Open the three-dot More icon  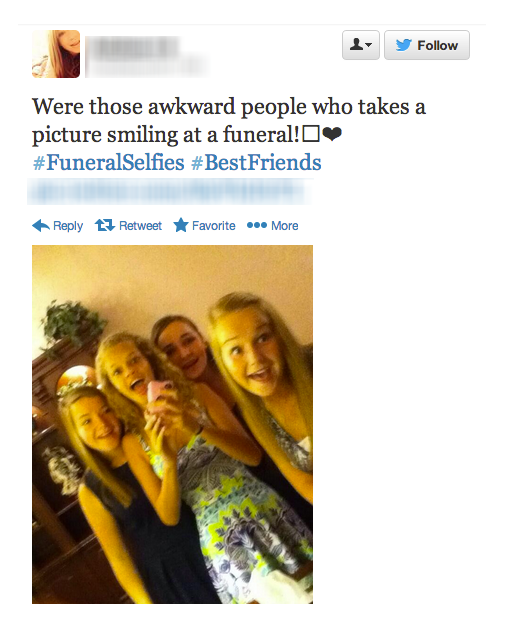257,225
